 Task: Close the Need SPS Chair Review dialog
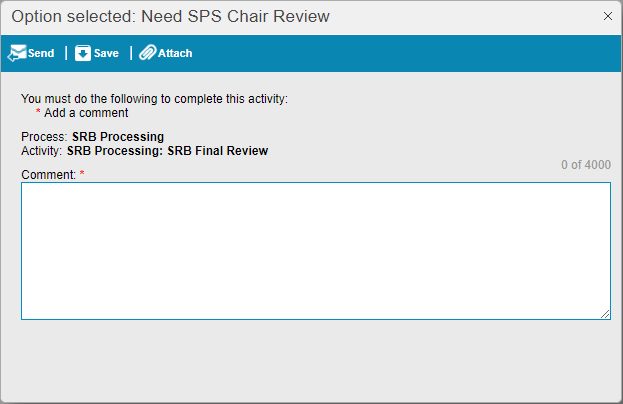point(608,16)
